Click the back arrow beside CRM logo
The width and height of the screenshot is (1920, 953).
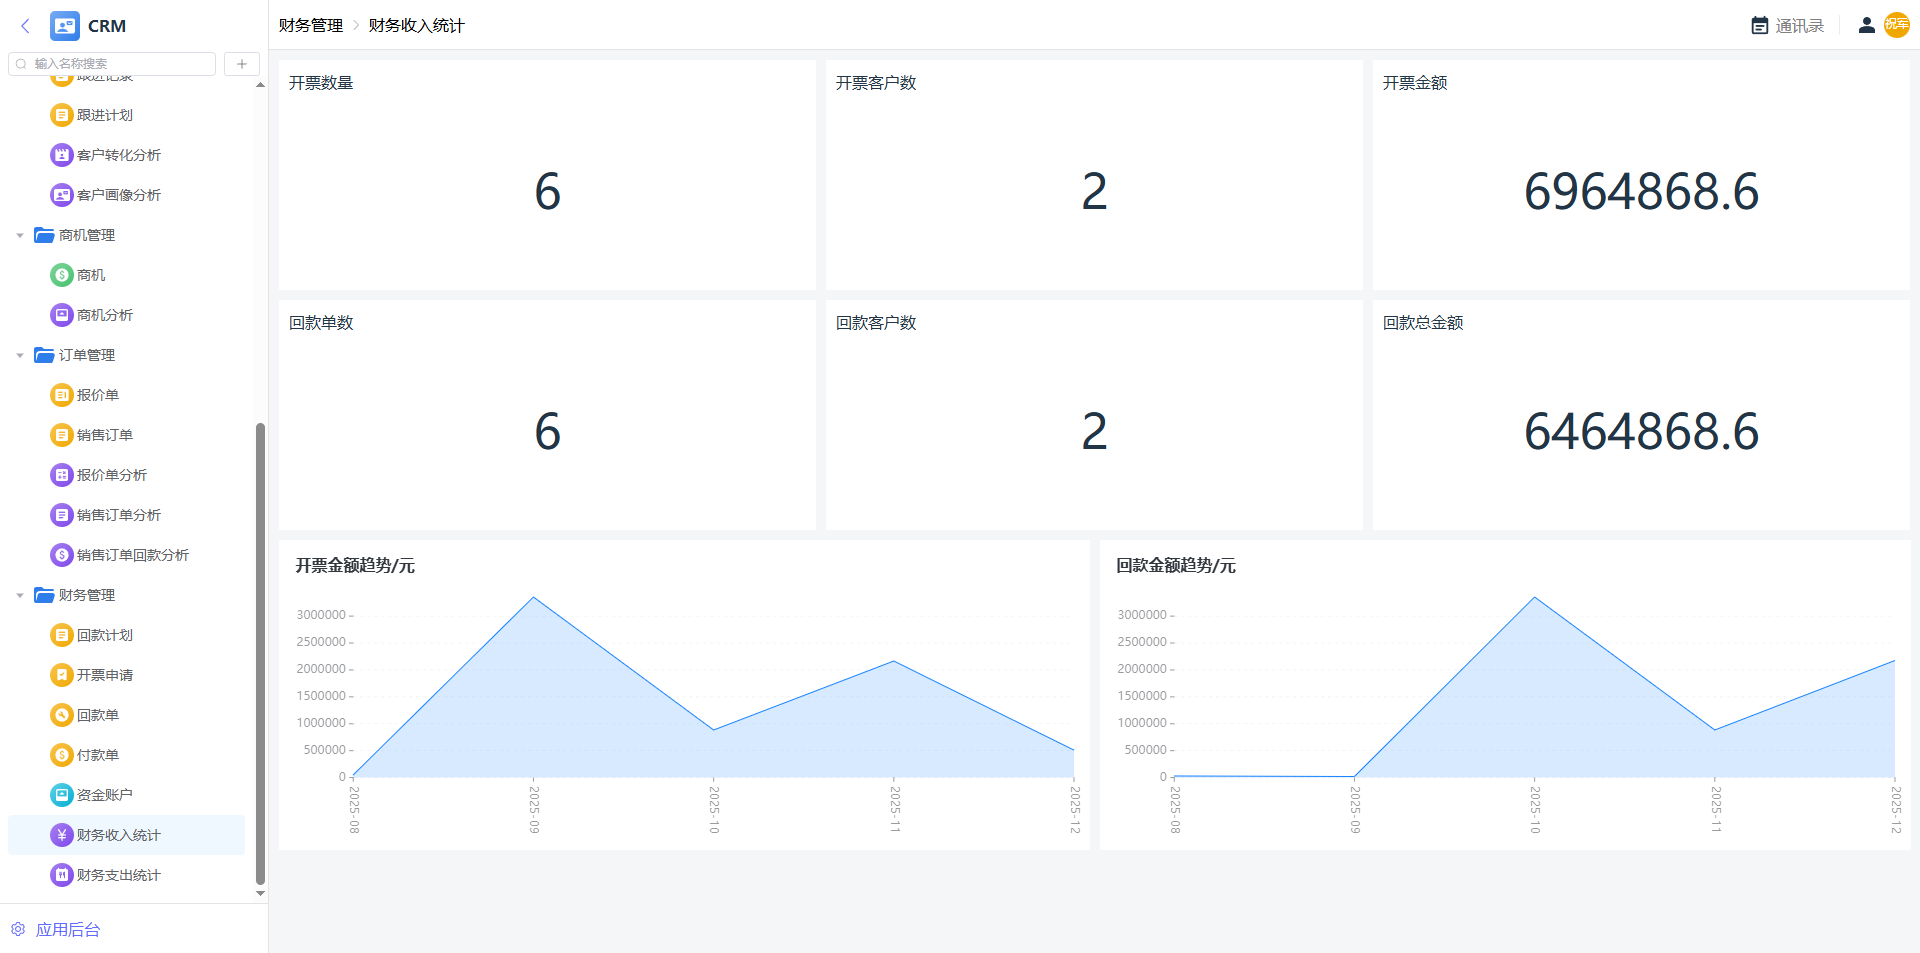click(25, 26)
